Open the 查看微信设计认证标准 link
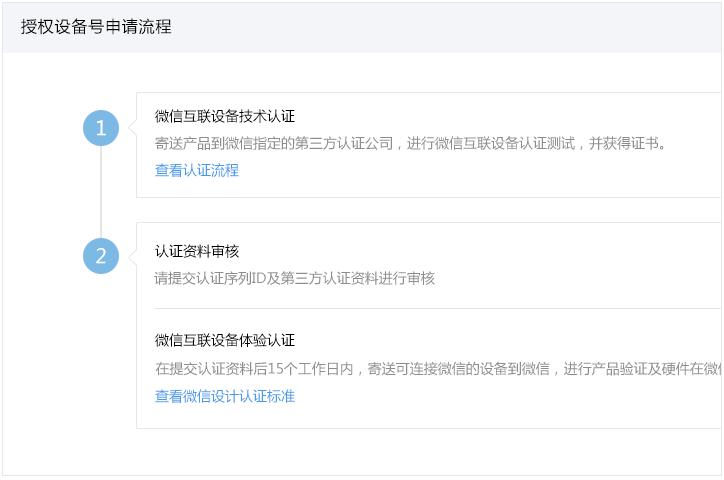Viewport: 724px width, 480px height. point(225,396)
